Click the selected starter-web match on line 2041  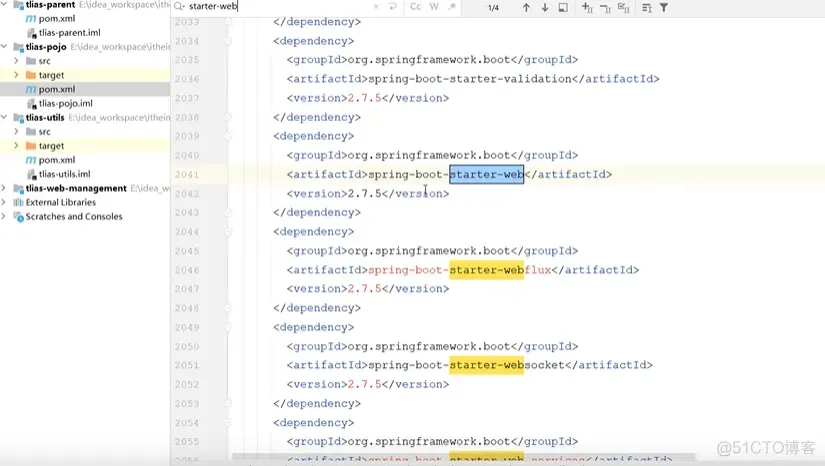486,175
